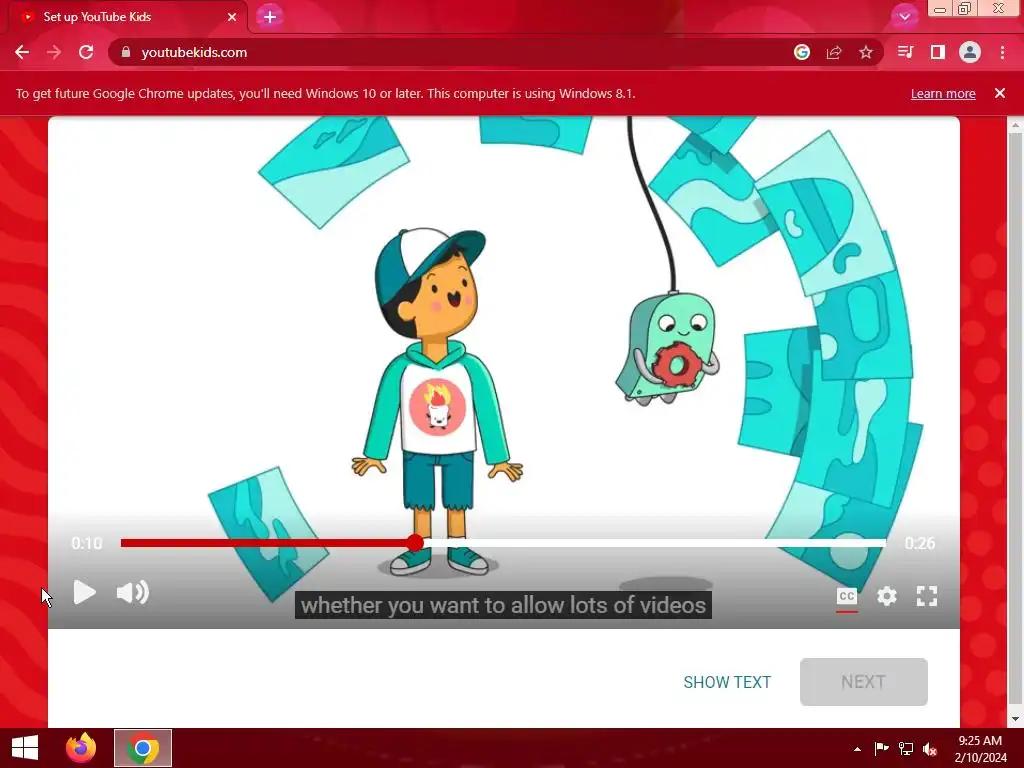Open the Action Center flag icon

coord(881,749)
